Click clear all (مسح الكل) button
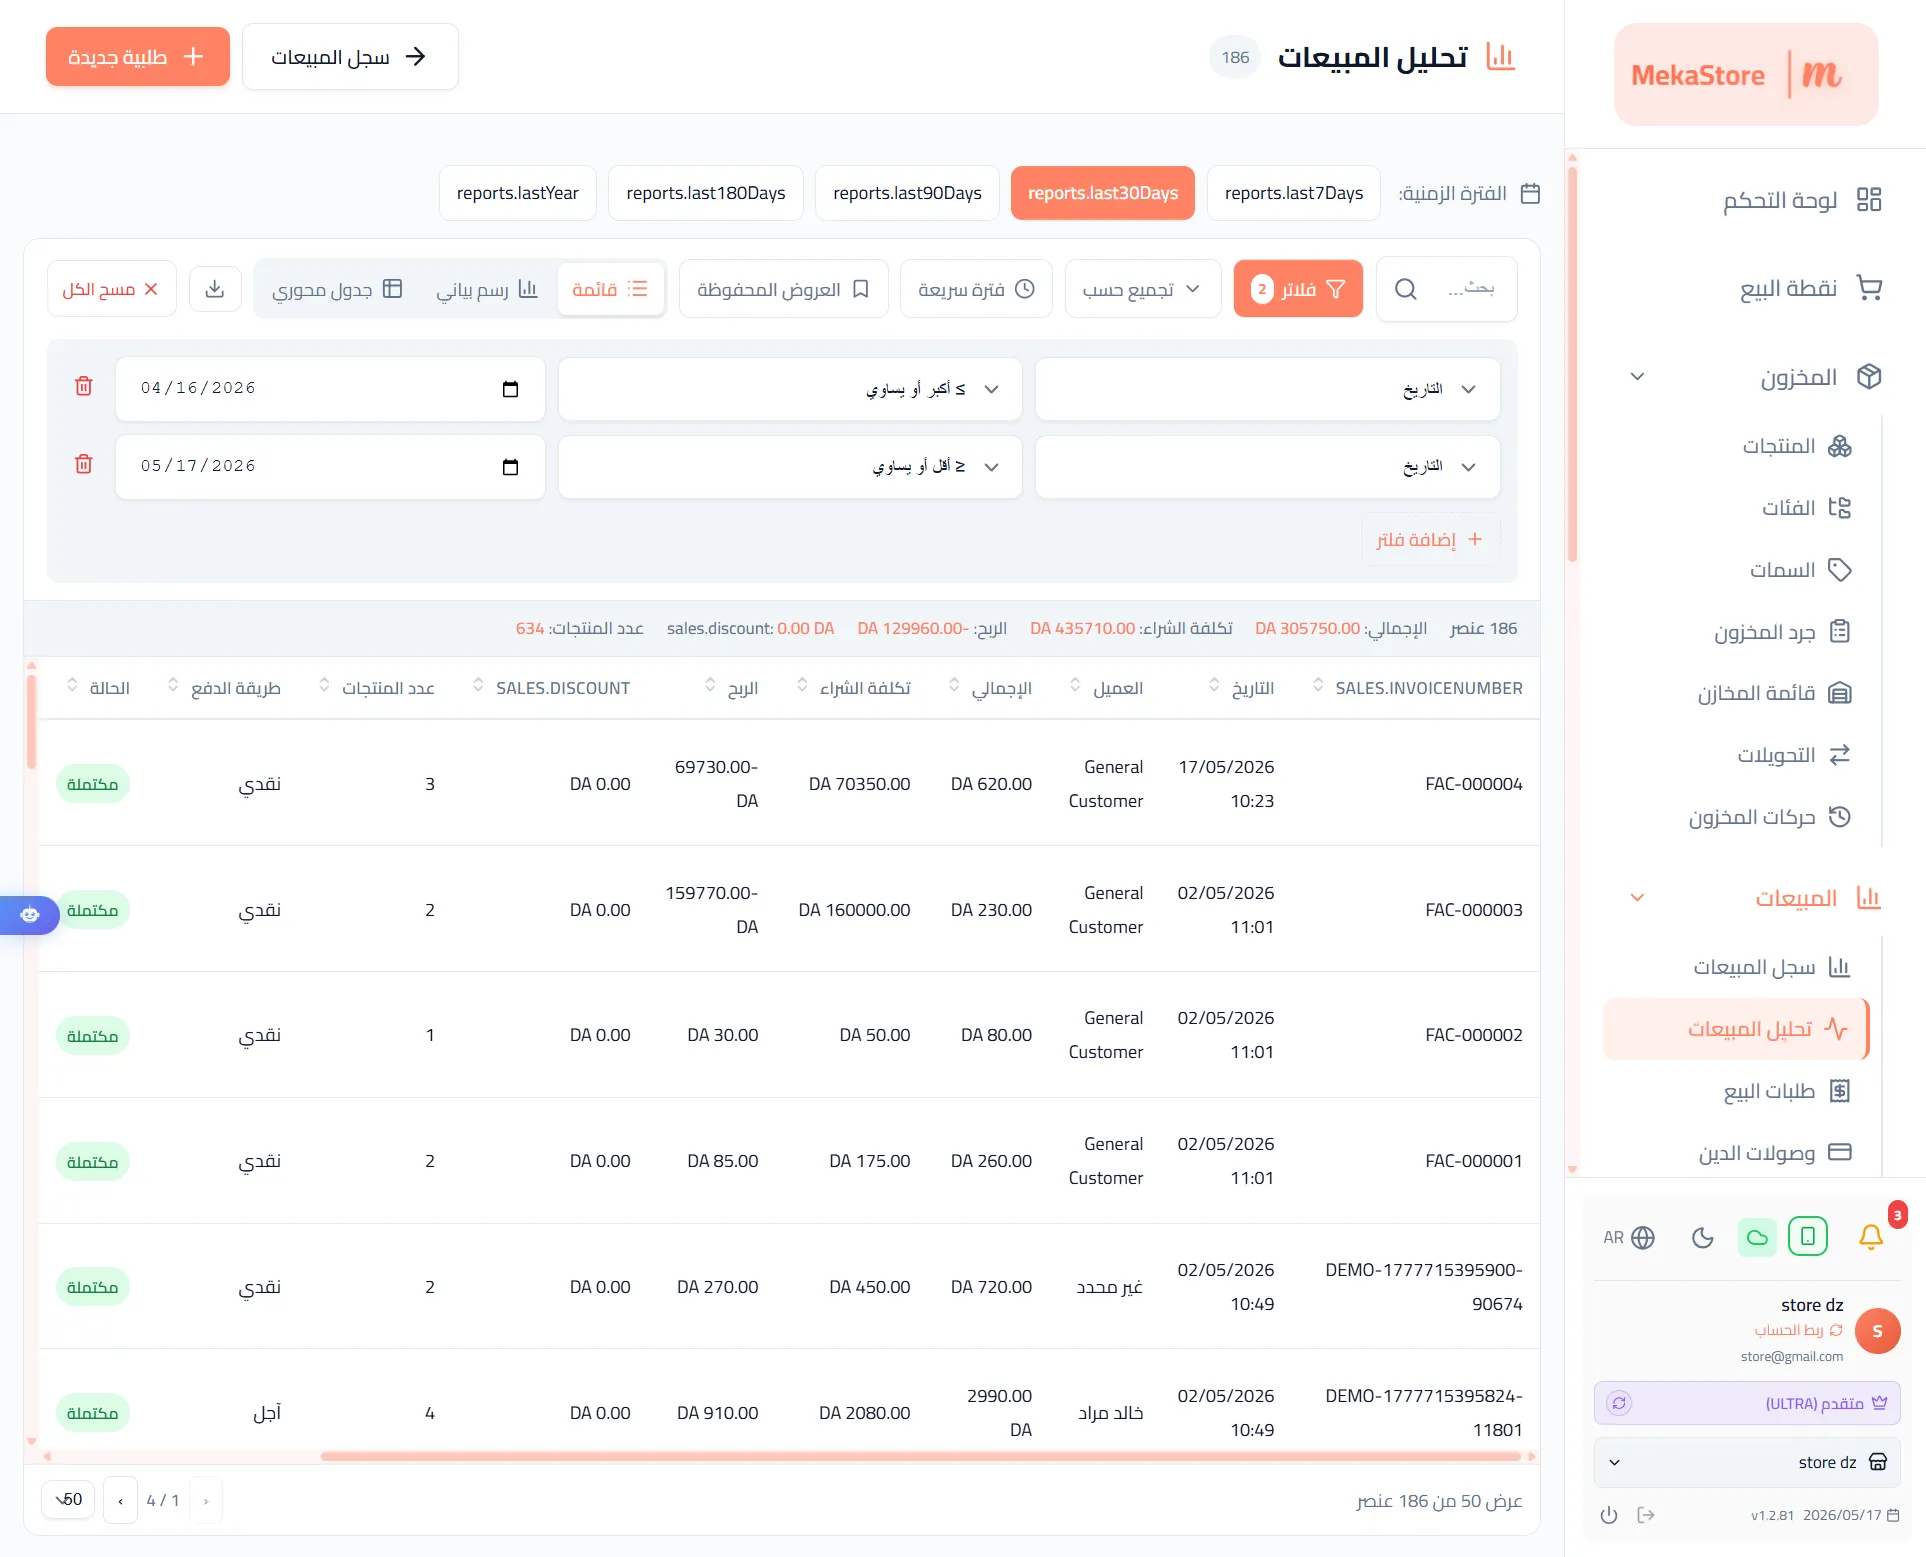Image resolution: width=1926 pixels, height=1557 pixels. click(x=112, y=289)
